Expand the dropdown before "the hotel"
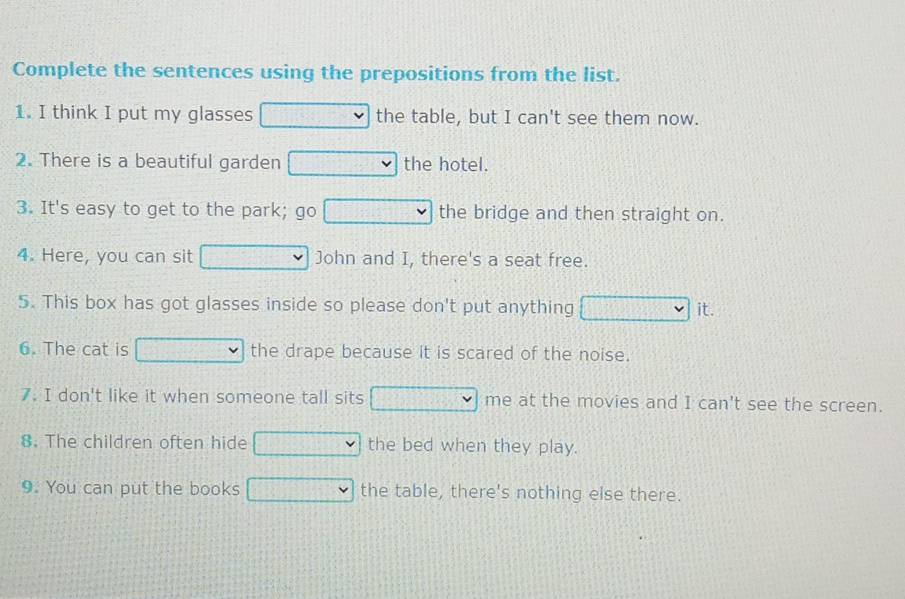 (x=343, y=164)
